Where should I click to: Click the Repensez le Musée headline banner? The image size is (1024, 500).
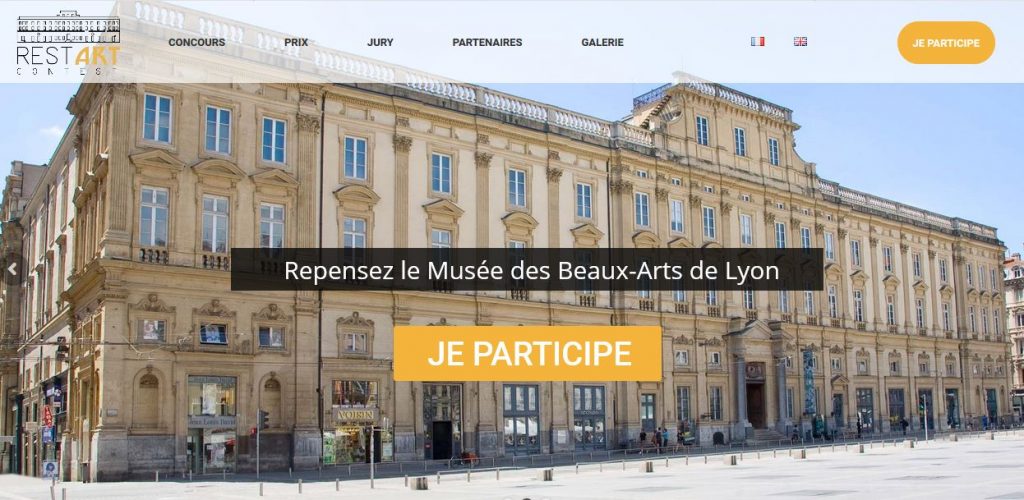point(527,269)
